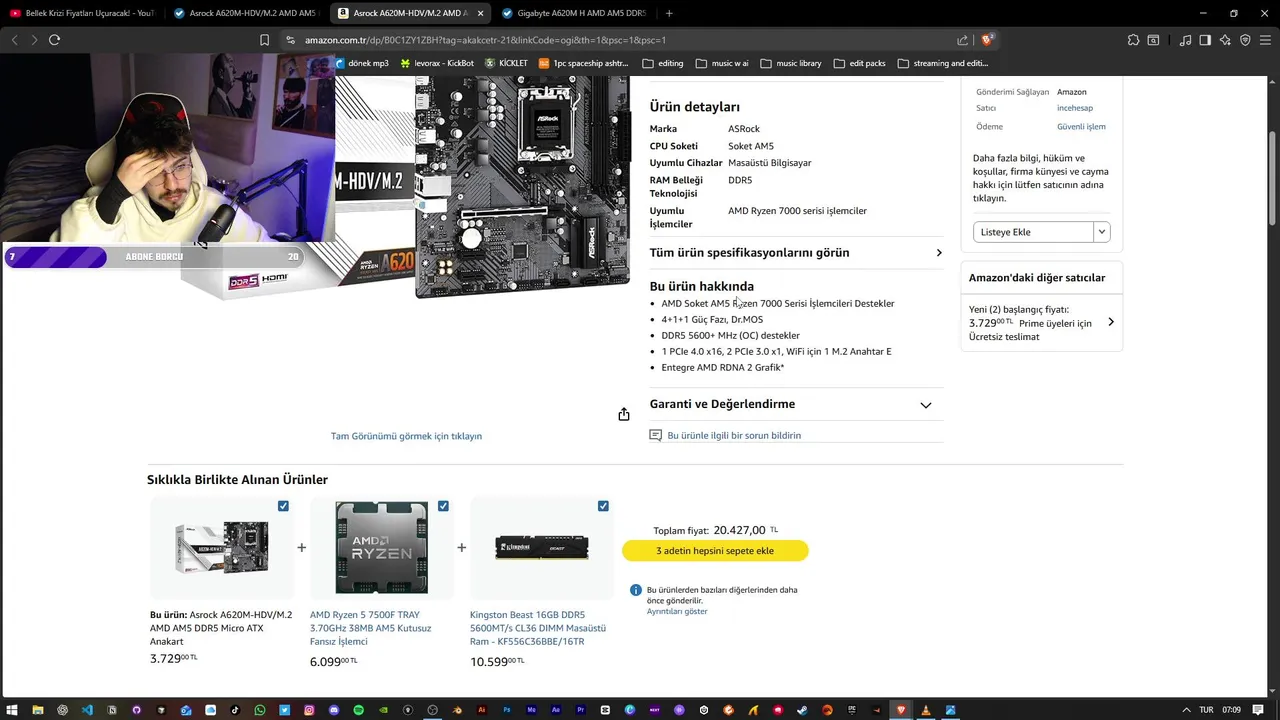Open the levorax - KickBot bookmark

click(x=436, y=63)
